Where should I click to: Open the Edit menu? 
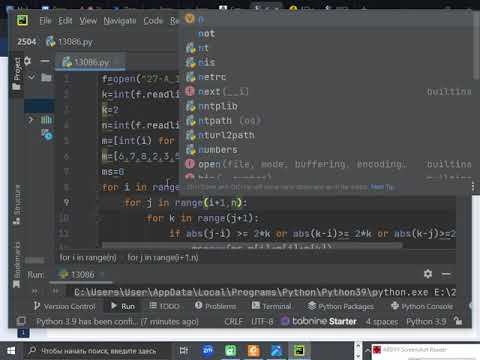pos(65,21)
